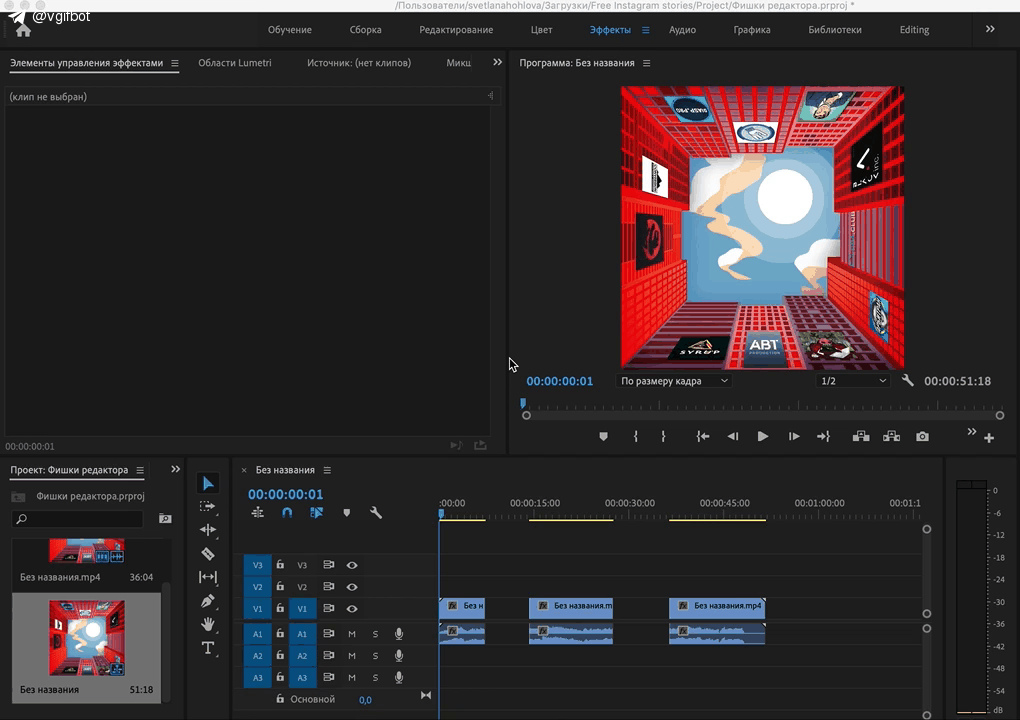Switch to Обучение workspace

point(289,30)
